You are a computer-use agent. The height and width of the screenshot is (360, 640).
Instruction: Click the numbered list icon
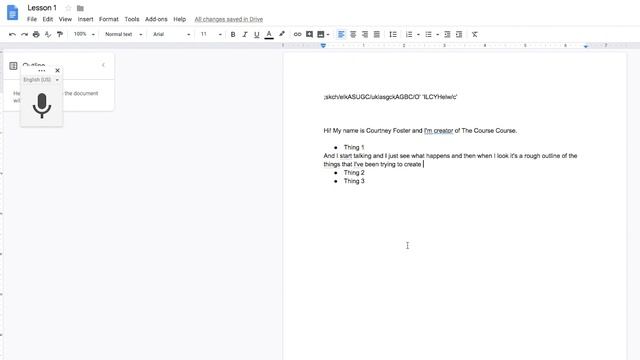coord(409,34)
